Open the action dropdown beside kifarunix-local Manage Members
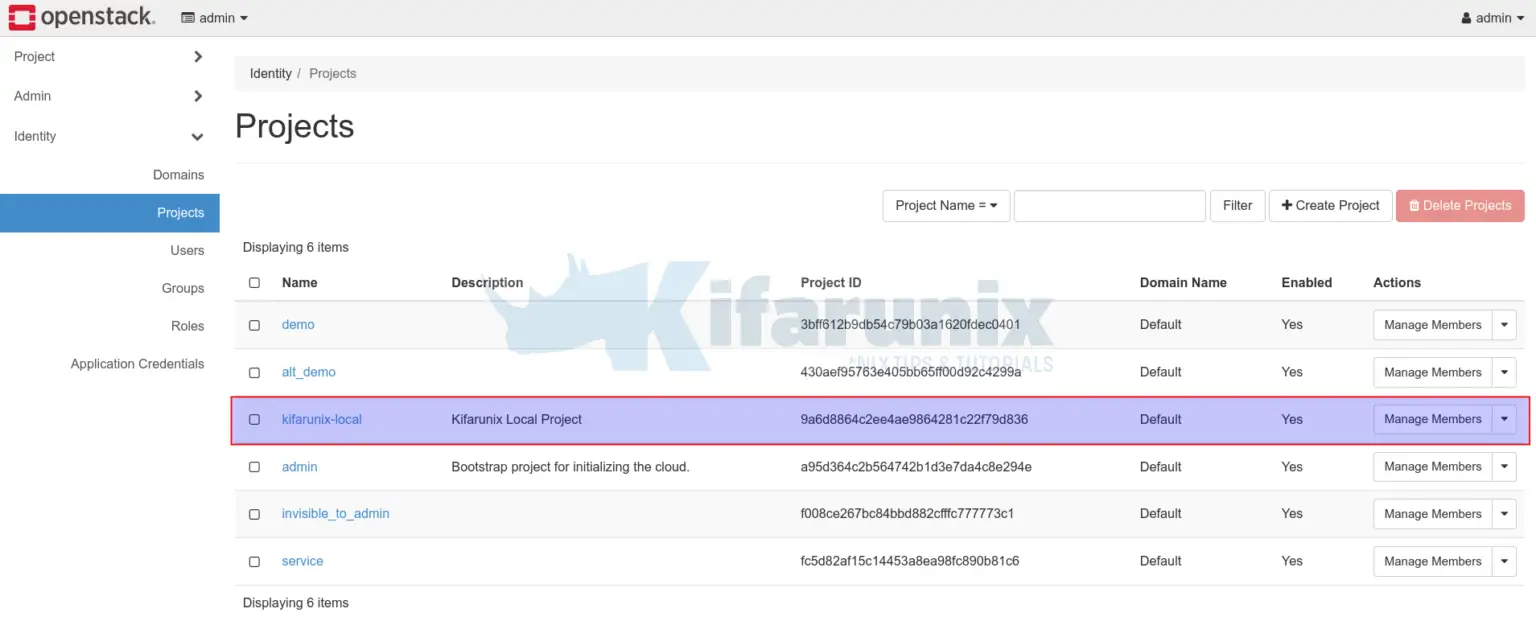The image size is (1536, 625). [1504, 419]
